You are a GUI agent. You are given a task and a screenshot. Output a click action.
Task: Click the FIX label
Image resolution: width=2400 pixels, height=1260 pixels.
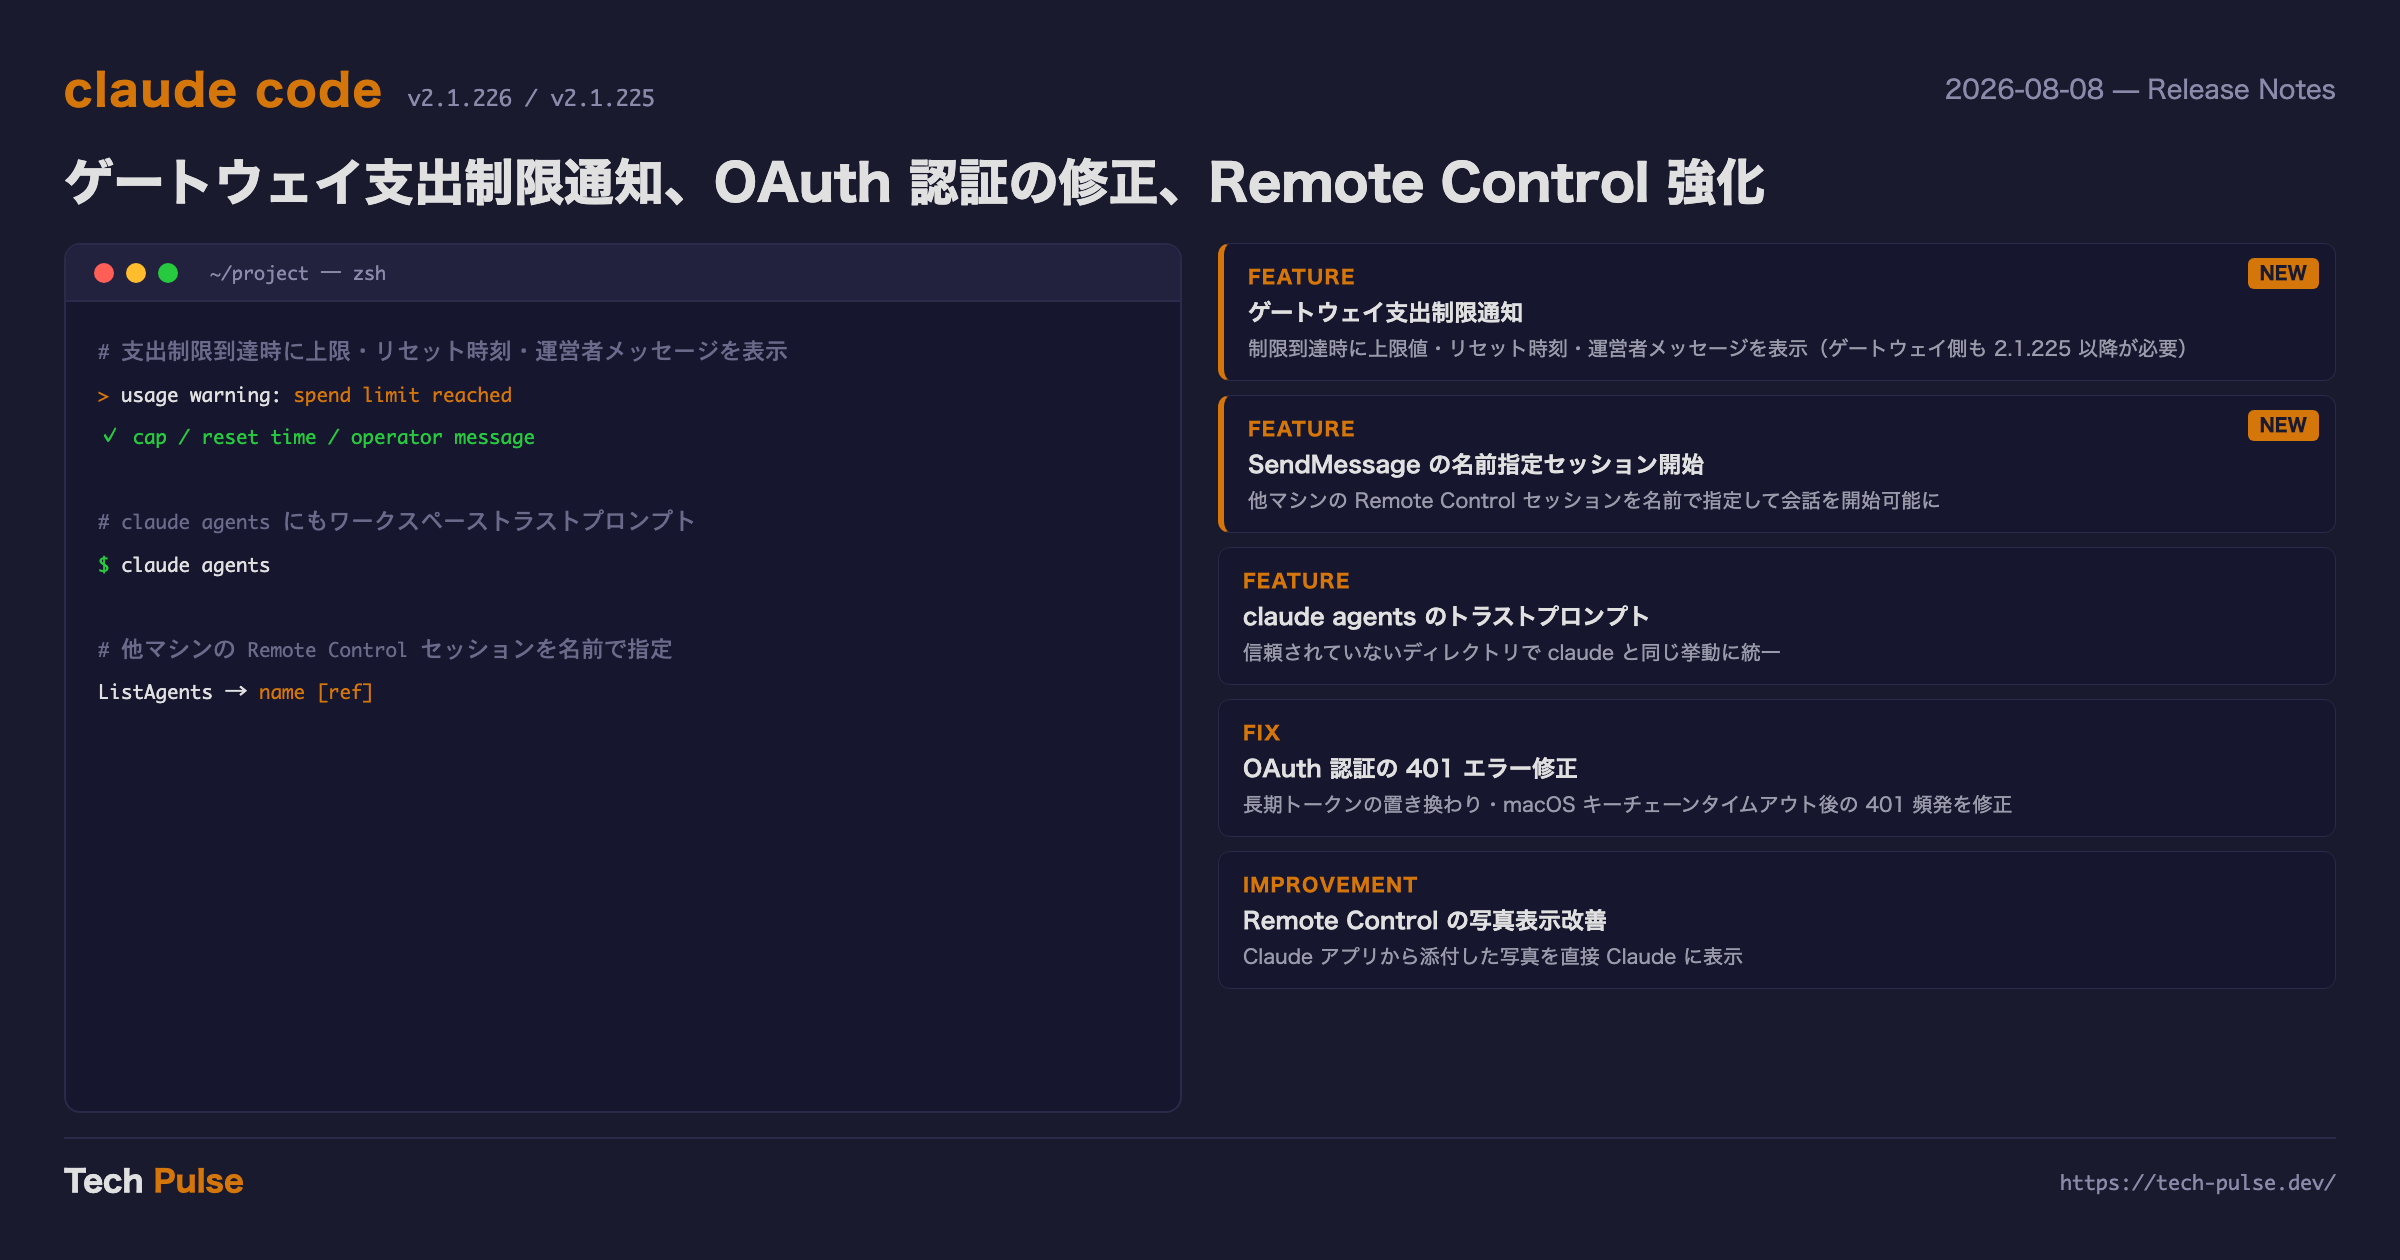[x=1261, y=733]
